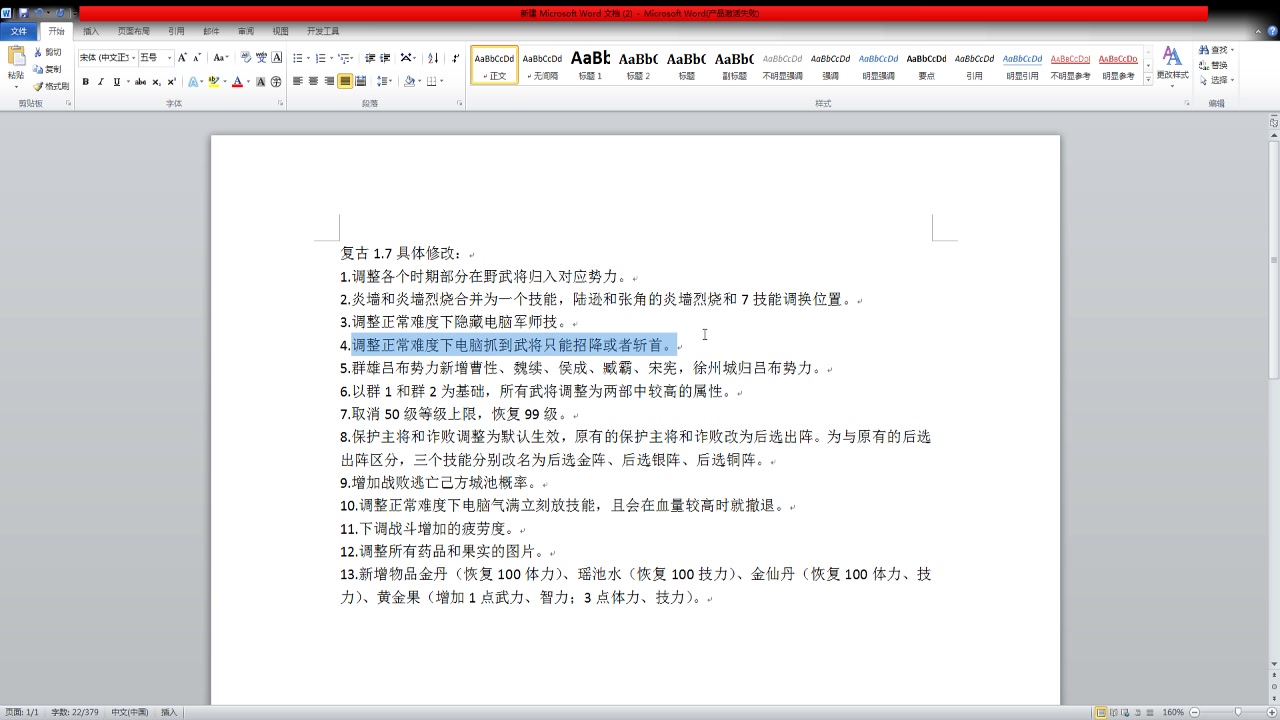Toggle strikethrough (abc) formatting
The image size is (1280, 720).
(140, 82)
